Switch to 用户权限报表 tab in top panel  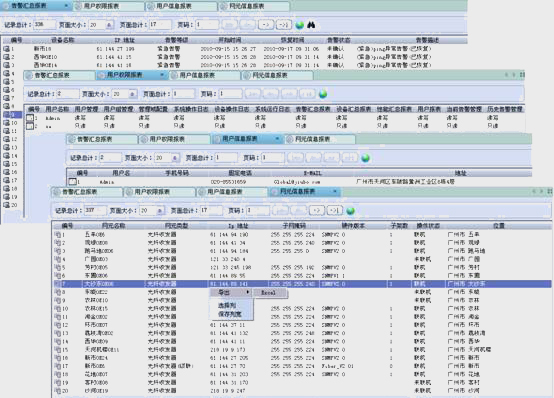pyautogui.click(x=109, y=6)
